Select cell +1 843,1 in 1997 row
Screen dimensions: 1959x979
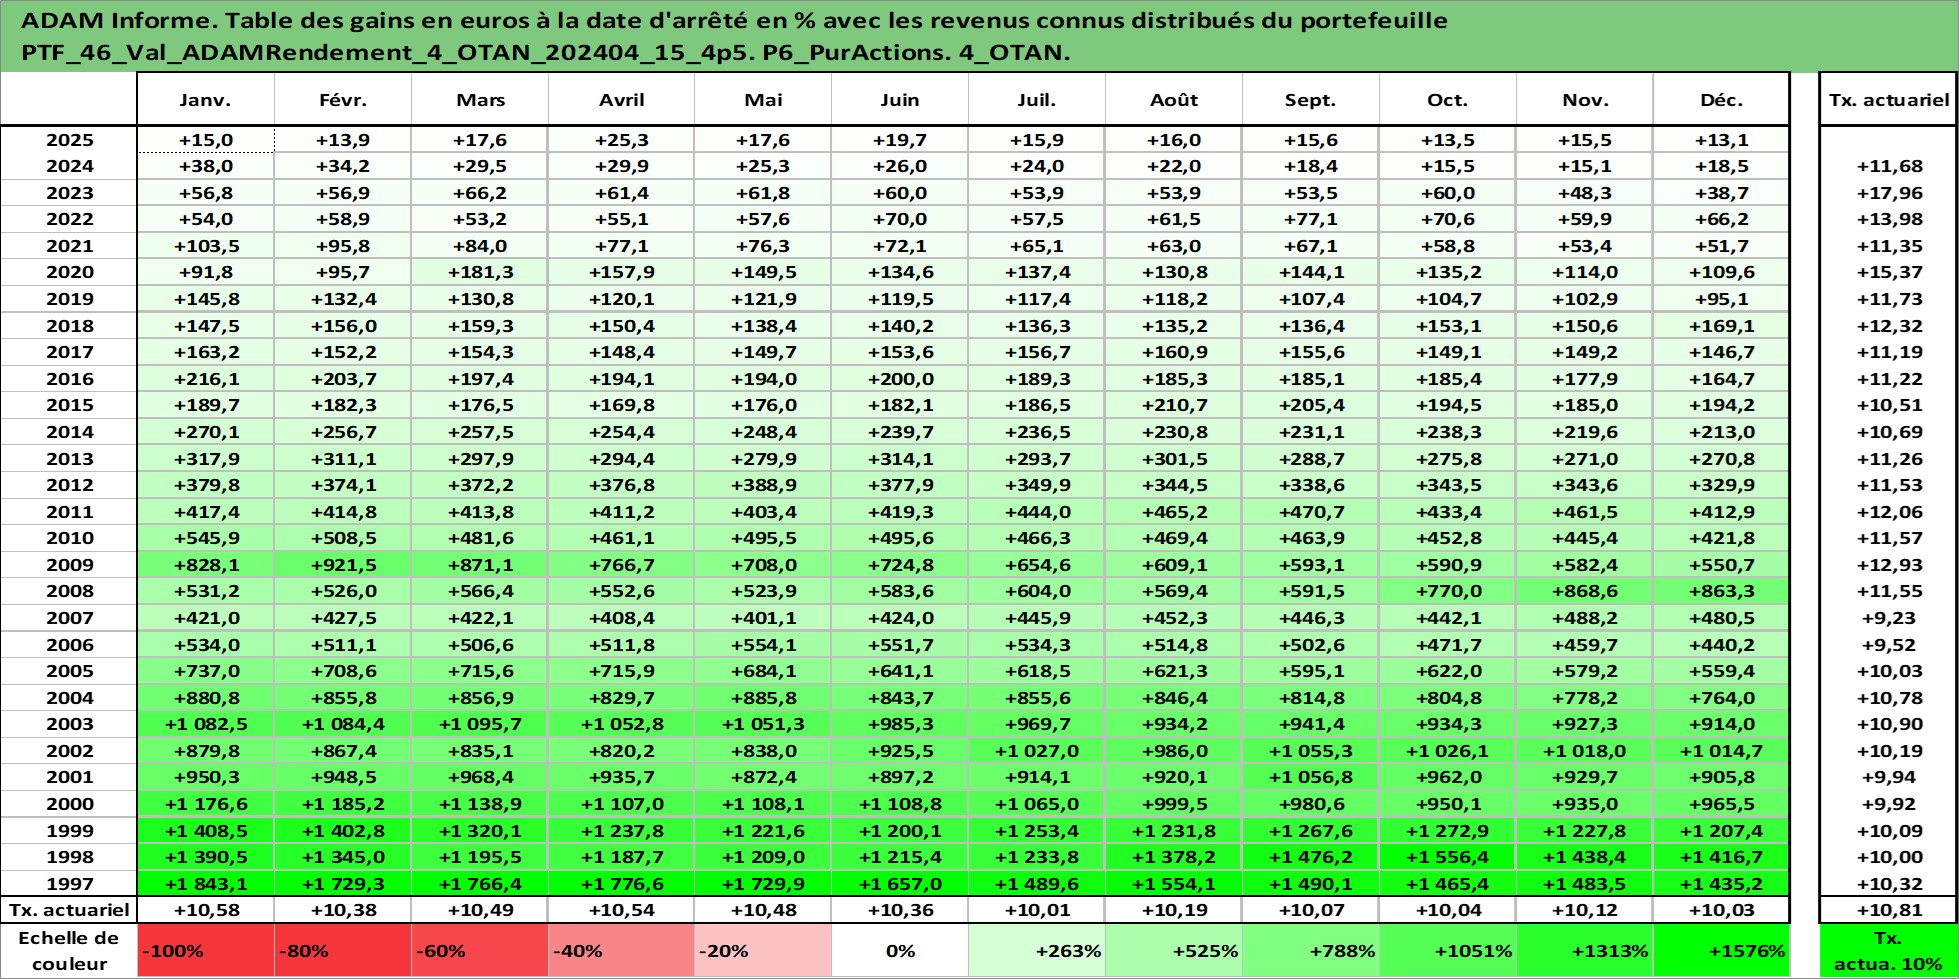205,884
